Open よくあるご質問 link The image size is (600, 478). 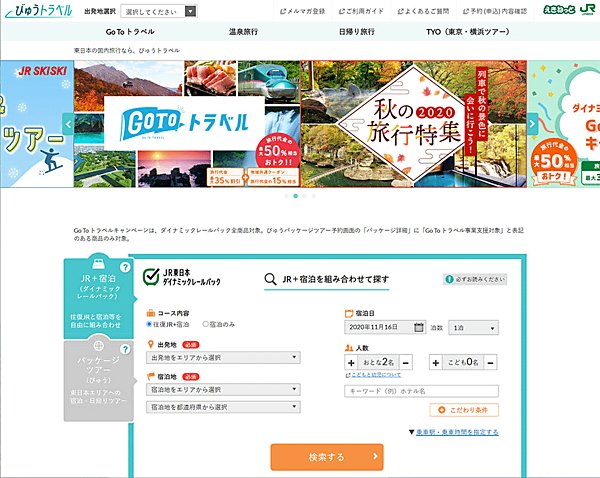tap(423, 11)
